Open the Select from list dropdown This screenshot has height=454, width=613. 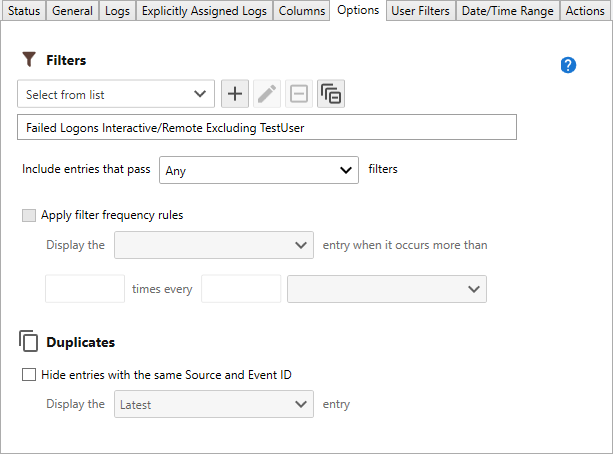(x=115, y=95)
